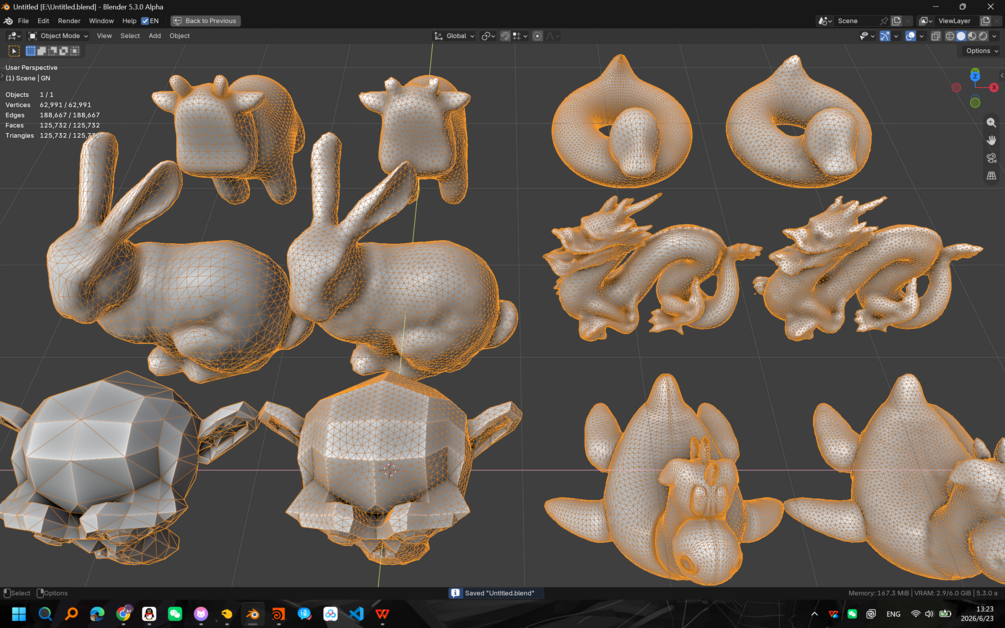Choose the Subtract selection mode icon
Screen dimensions: 1005x628
[53, 51]
